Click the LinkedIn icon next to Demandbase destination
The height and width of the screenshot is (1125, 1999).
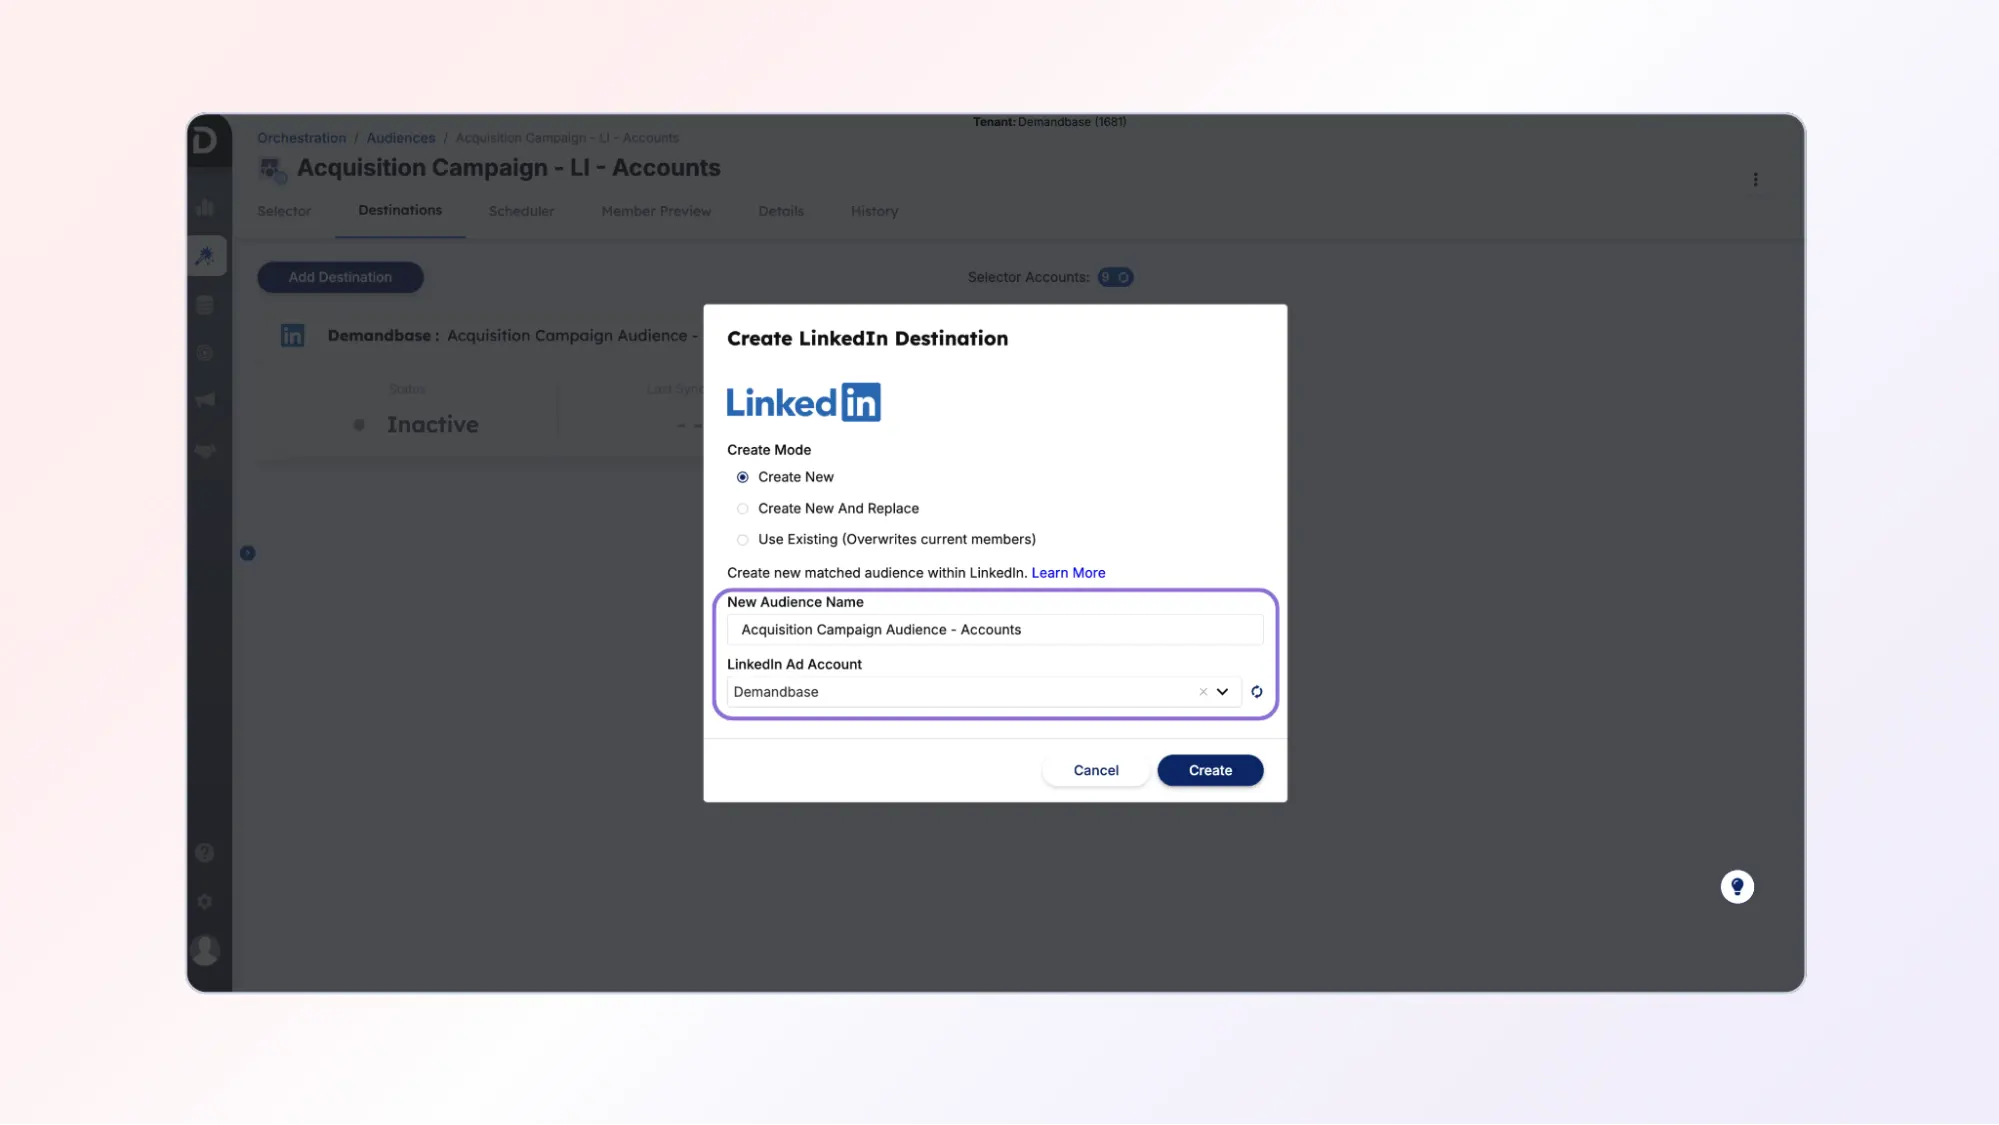click(x=292, y=335)
